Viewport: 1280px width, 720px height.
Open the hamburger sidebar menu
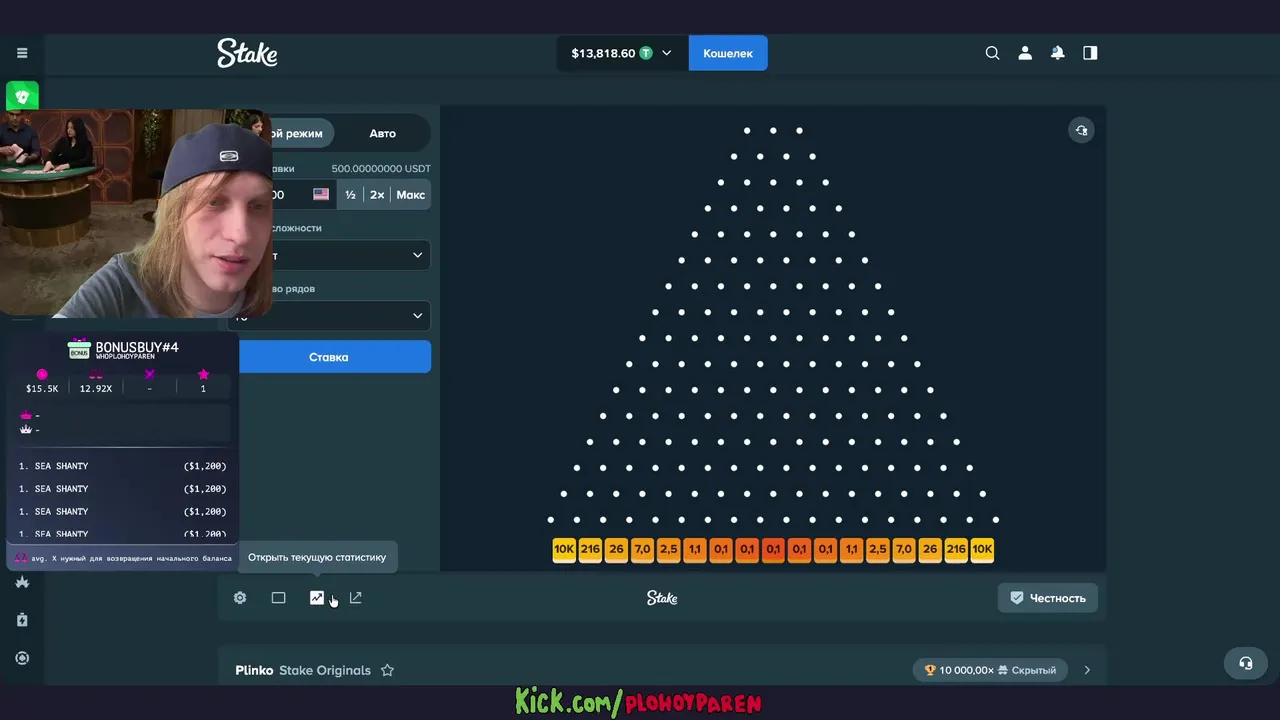point(22,53)
